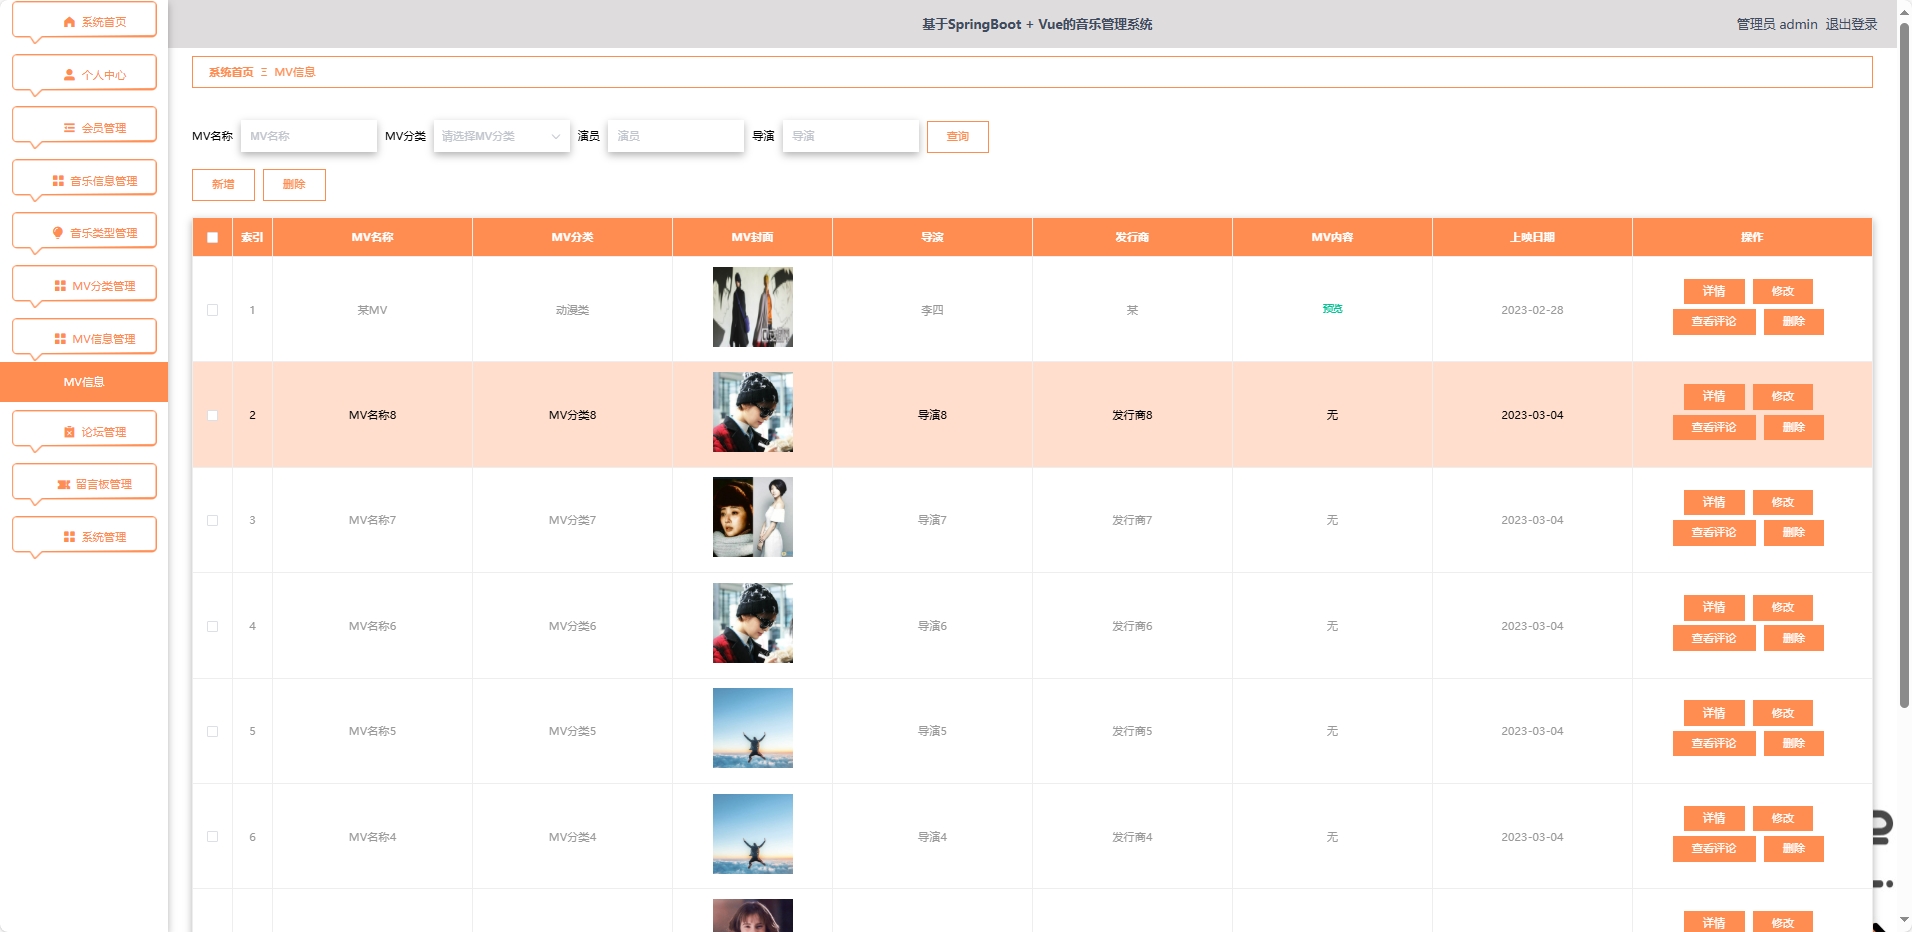Toggle the select-all checkbox in table header
The width and height of the screenshot is (1912, 932).
(x=212, y=237)
